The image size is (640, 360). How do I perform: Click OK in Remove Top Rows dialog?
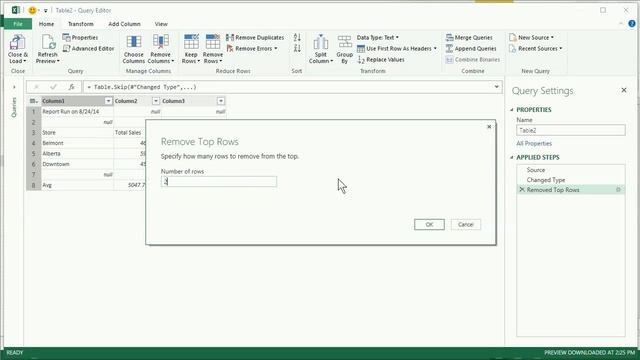tap(429, 224)
